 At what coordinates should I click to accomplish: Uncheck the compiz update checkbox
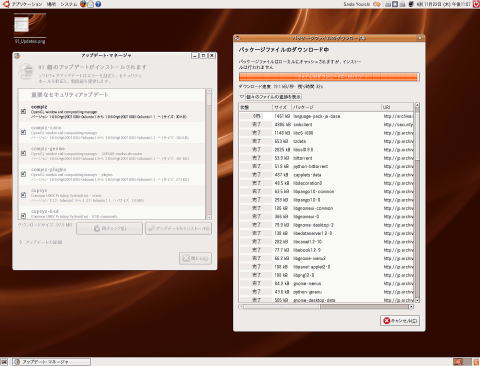tap(23, 111)
